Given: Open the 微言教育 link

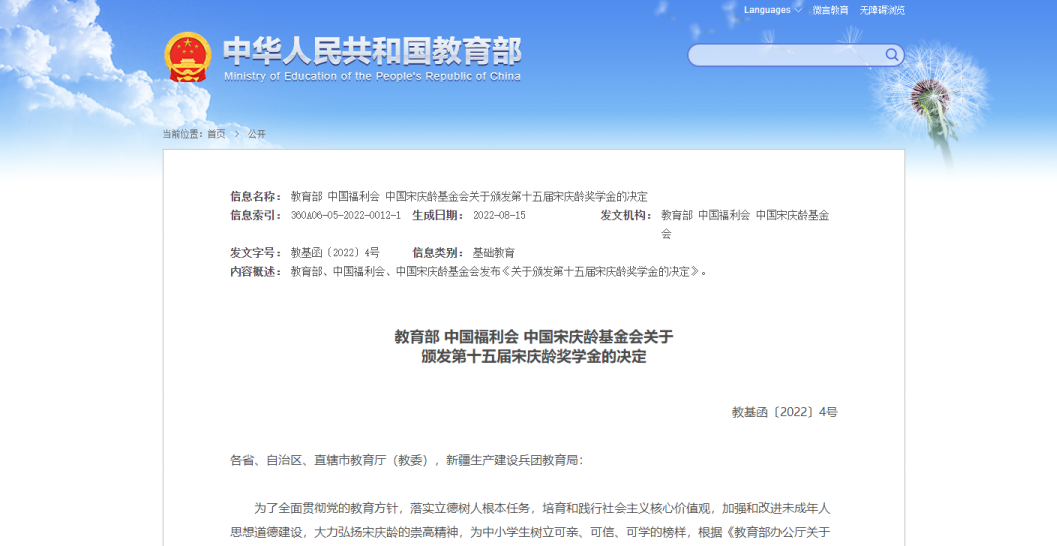Looking at the screenshot, I should click(830, 10).
